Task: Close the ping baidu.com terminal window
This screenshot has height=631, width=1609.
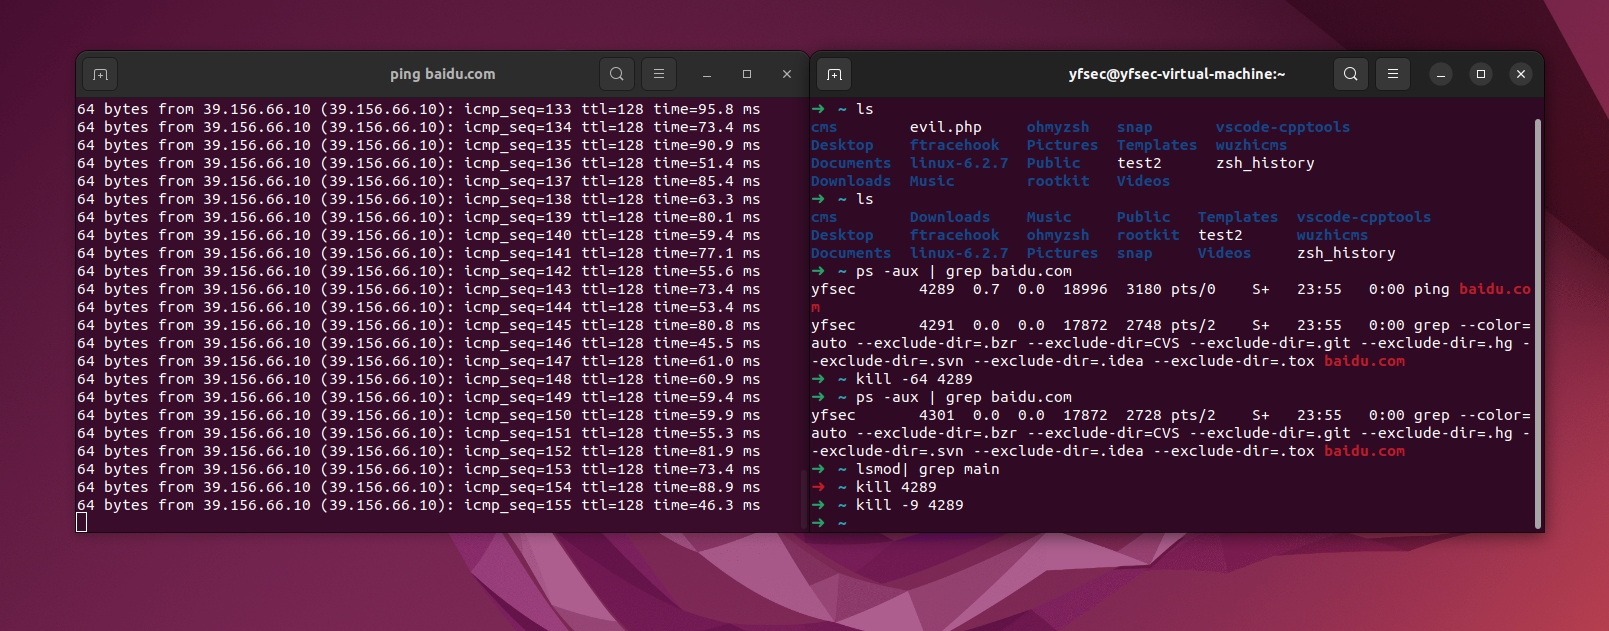Action: (787, 74)
